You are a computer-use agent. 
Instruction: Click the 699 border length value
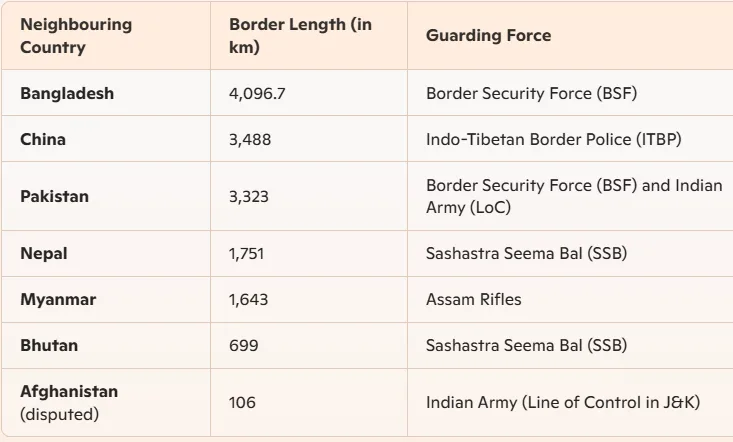click(243, 345)
